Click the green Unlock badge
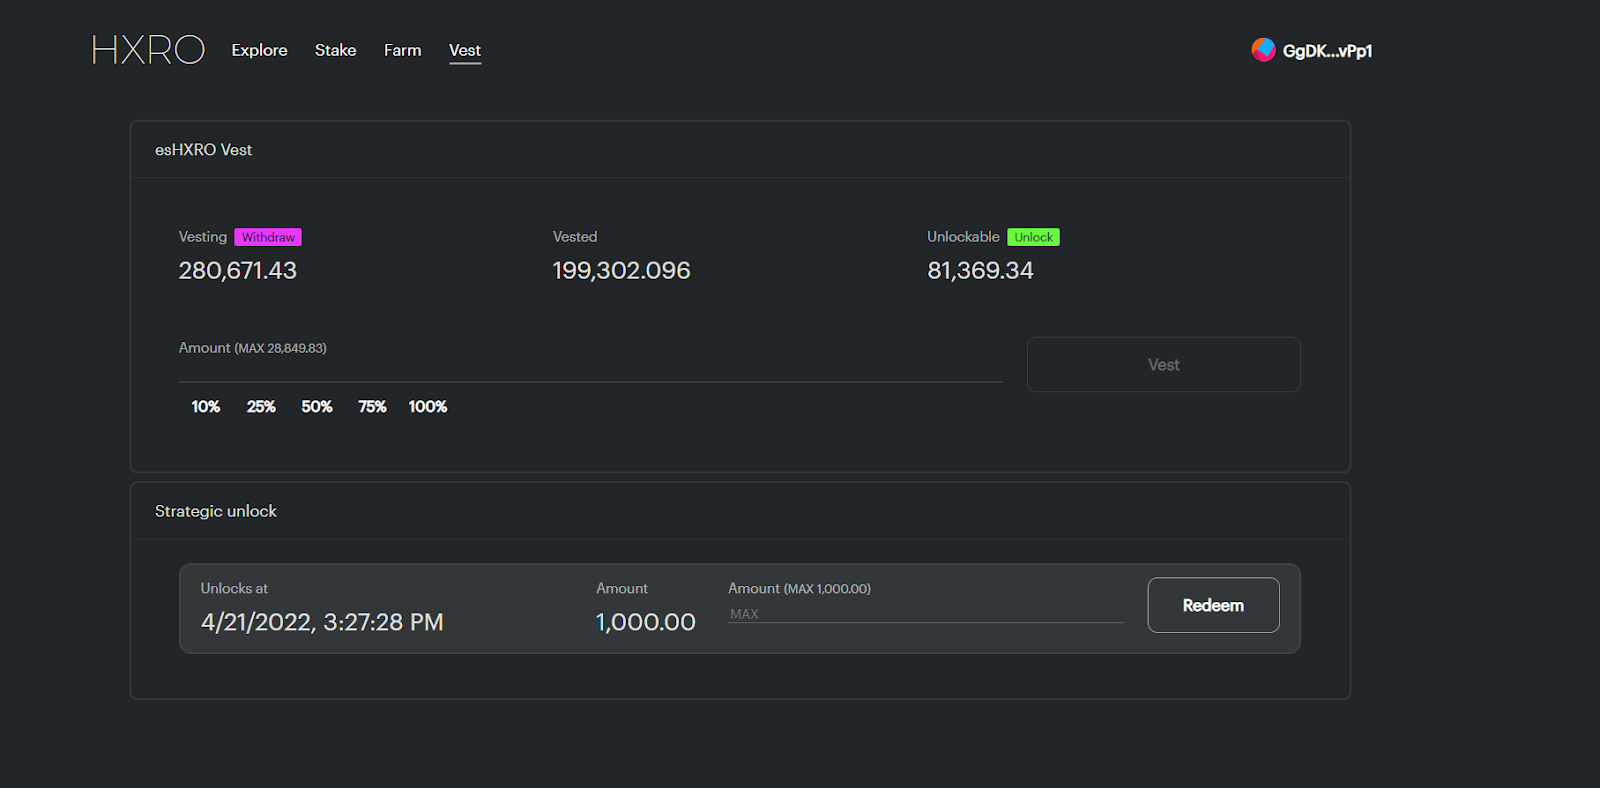Image resolution: width=1600 pixels, height=788 pixels. click(1033, 237)
